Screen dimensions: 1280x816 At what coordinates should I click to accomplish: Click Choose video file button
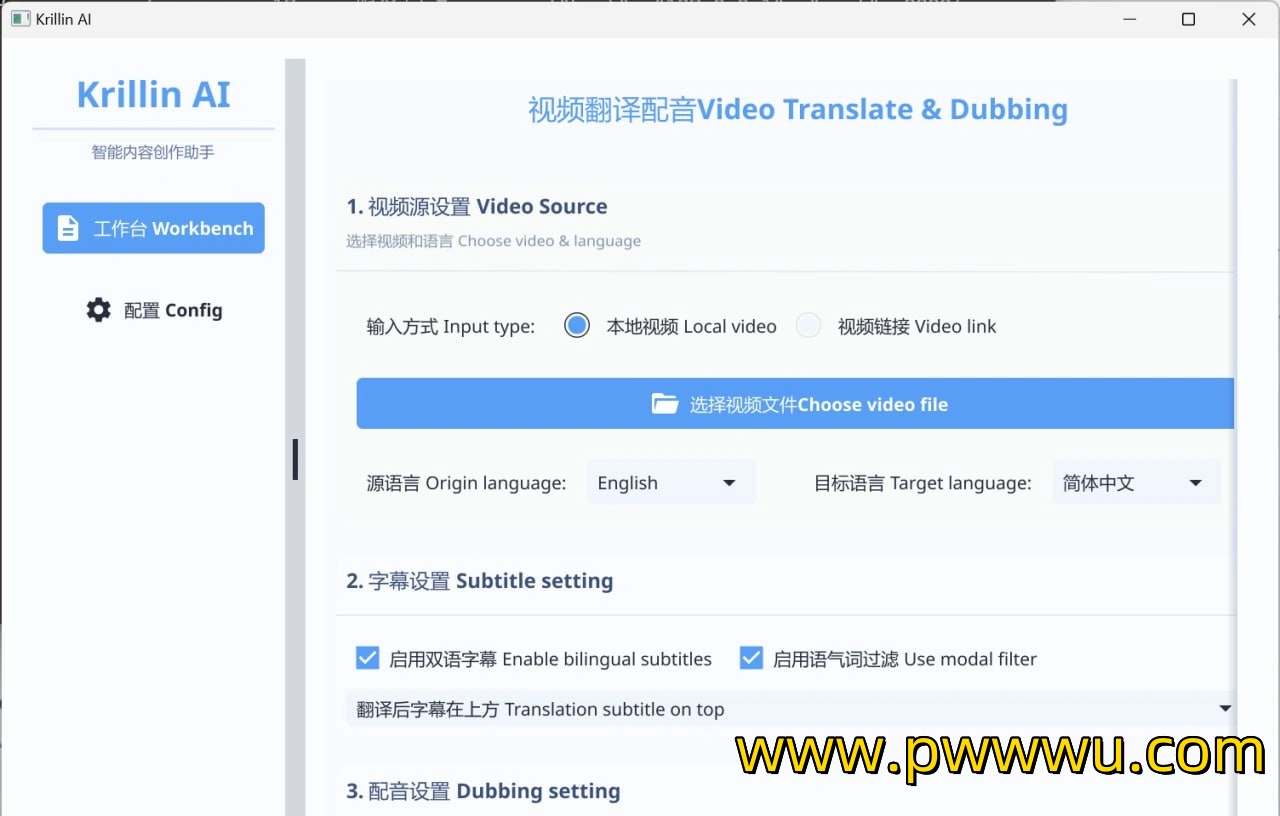(795, 404)
